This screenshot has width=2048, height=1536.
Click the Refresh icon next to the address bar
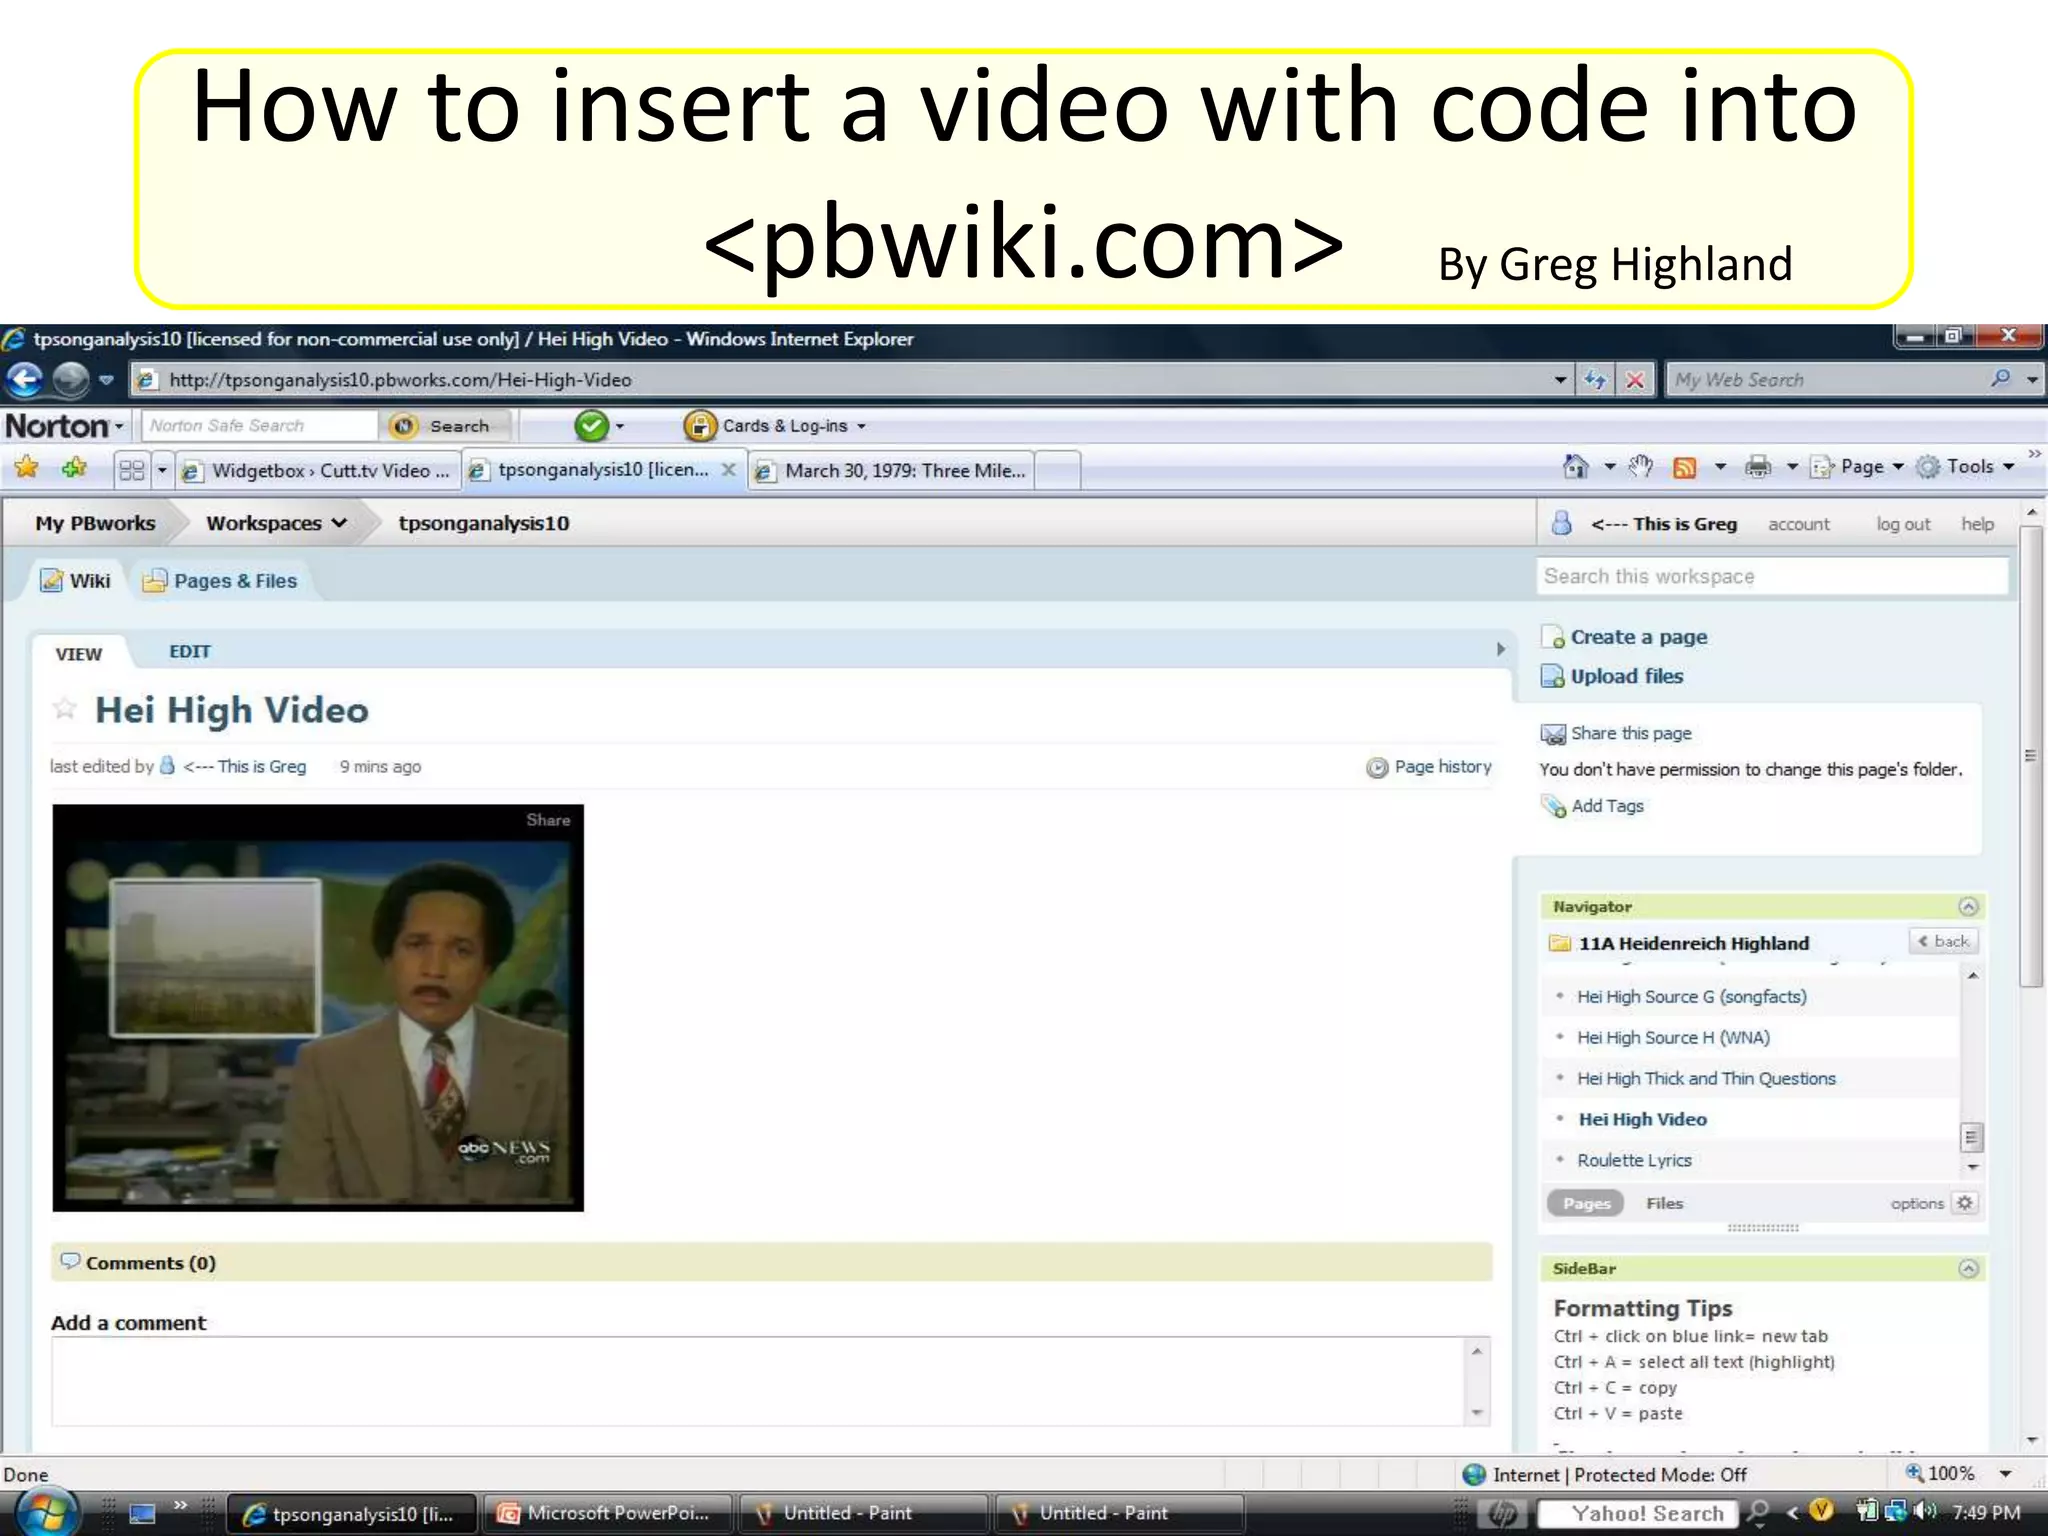[x=1595, y=380]
